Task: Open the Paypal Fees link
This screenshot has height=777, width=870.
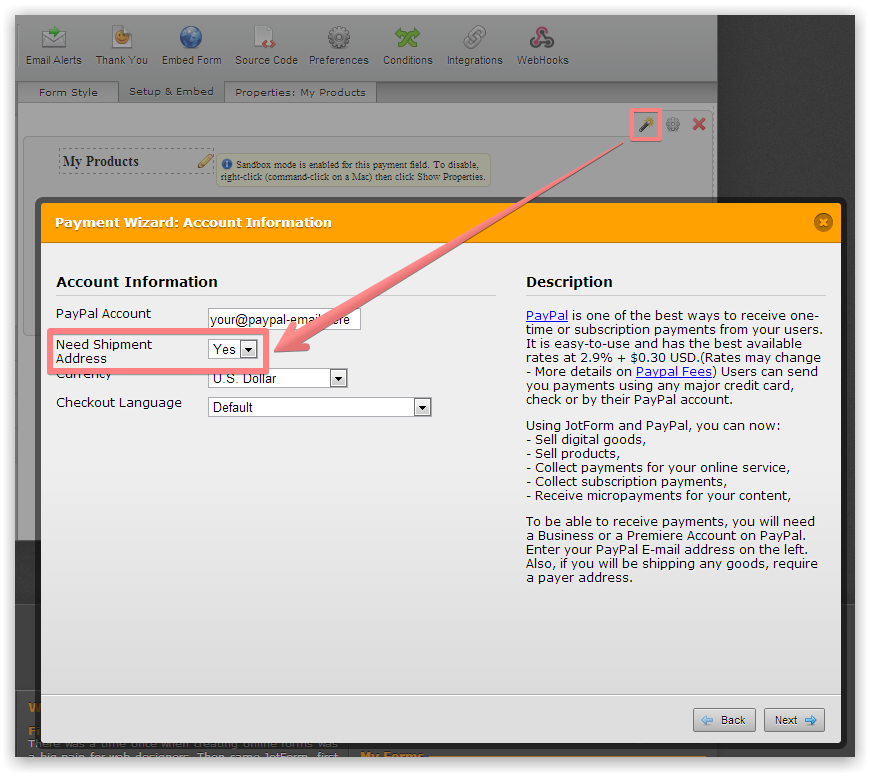Action: (674, 371)
